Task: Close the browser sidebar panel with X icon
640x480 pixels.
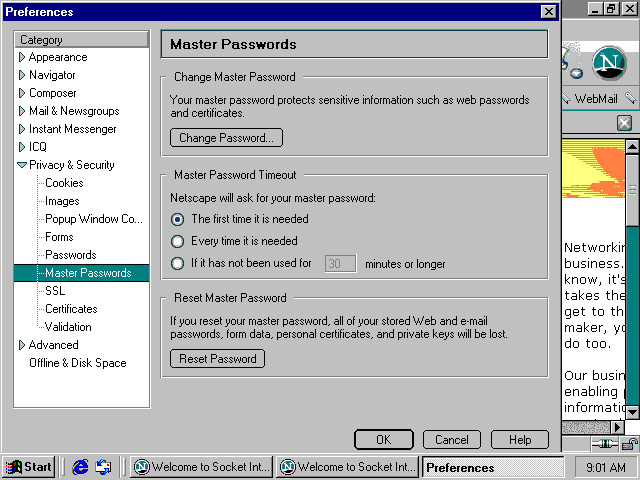Action: (624, 122)
